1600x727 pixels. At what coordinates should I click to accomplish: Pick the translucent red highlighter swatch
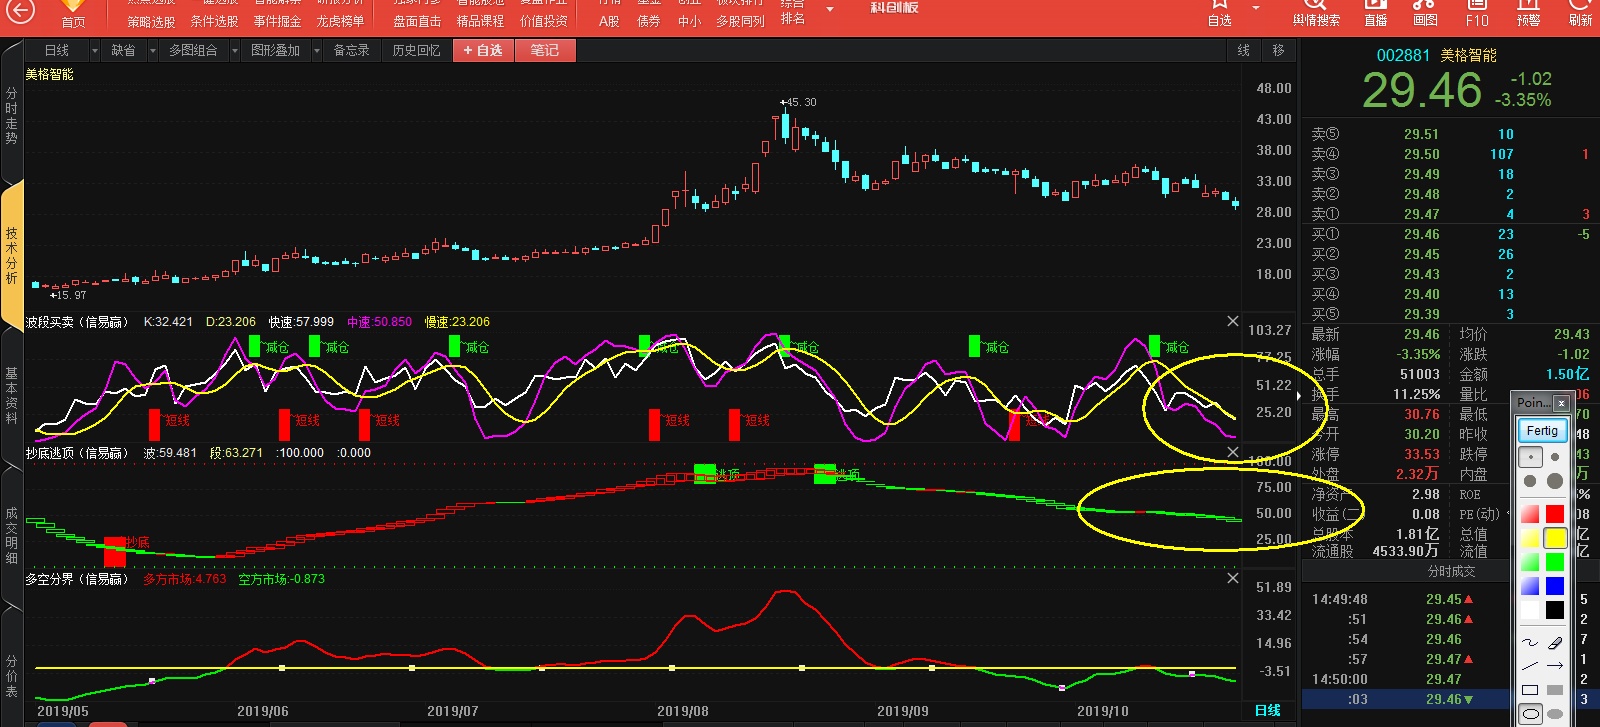click(x=1530, y=514)
